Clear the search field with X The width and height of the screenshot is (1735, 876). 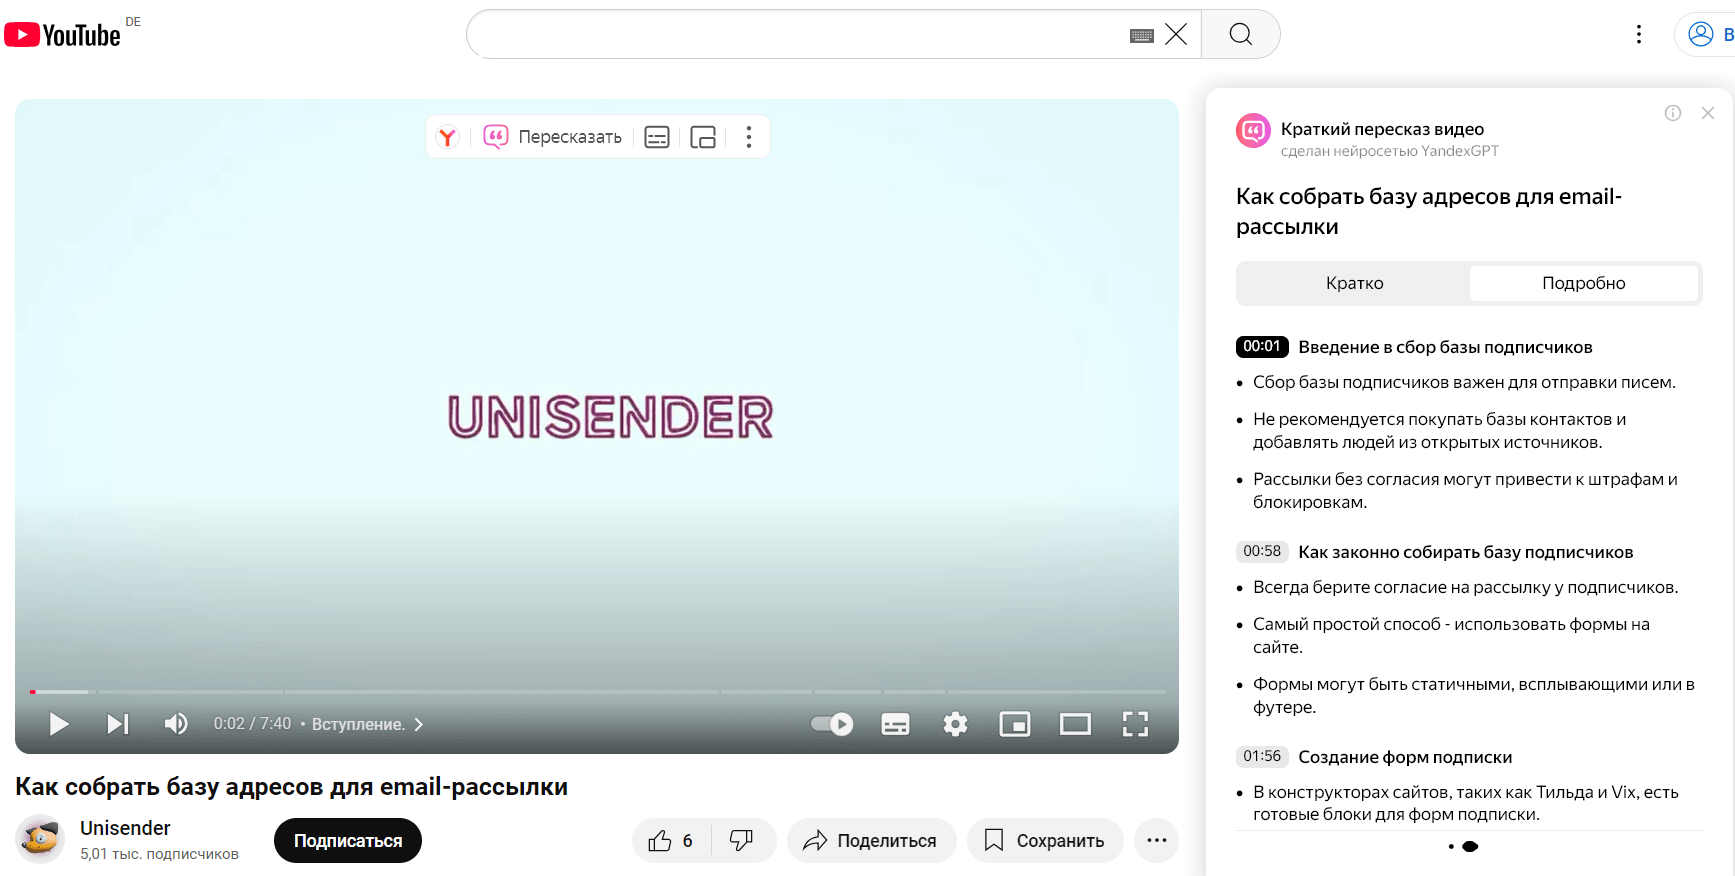click(1176, 34)
